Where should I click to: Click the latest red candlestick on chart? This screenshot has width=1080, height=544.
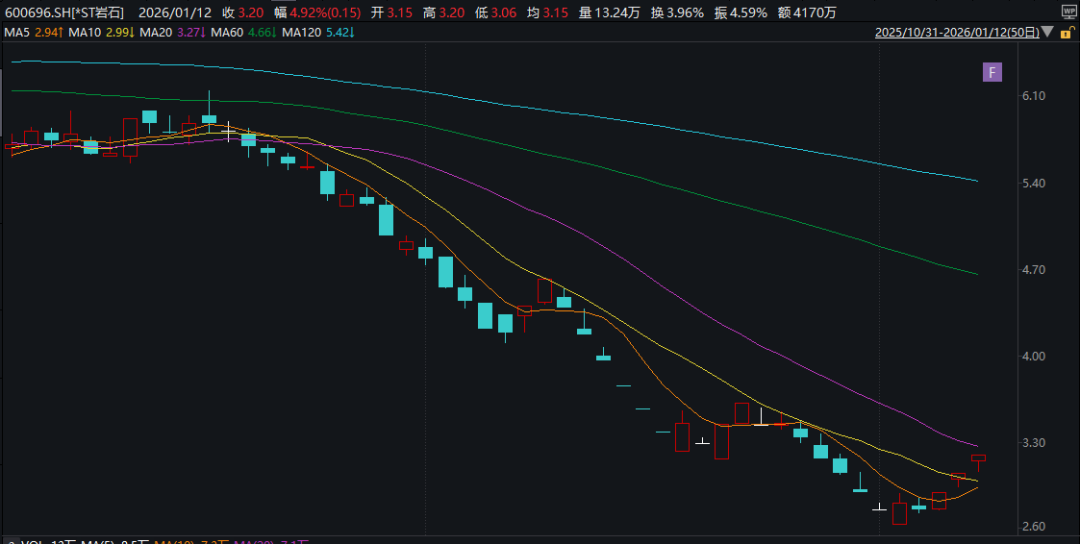click(x=978, y=459)
